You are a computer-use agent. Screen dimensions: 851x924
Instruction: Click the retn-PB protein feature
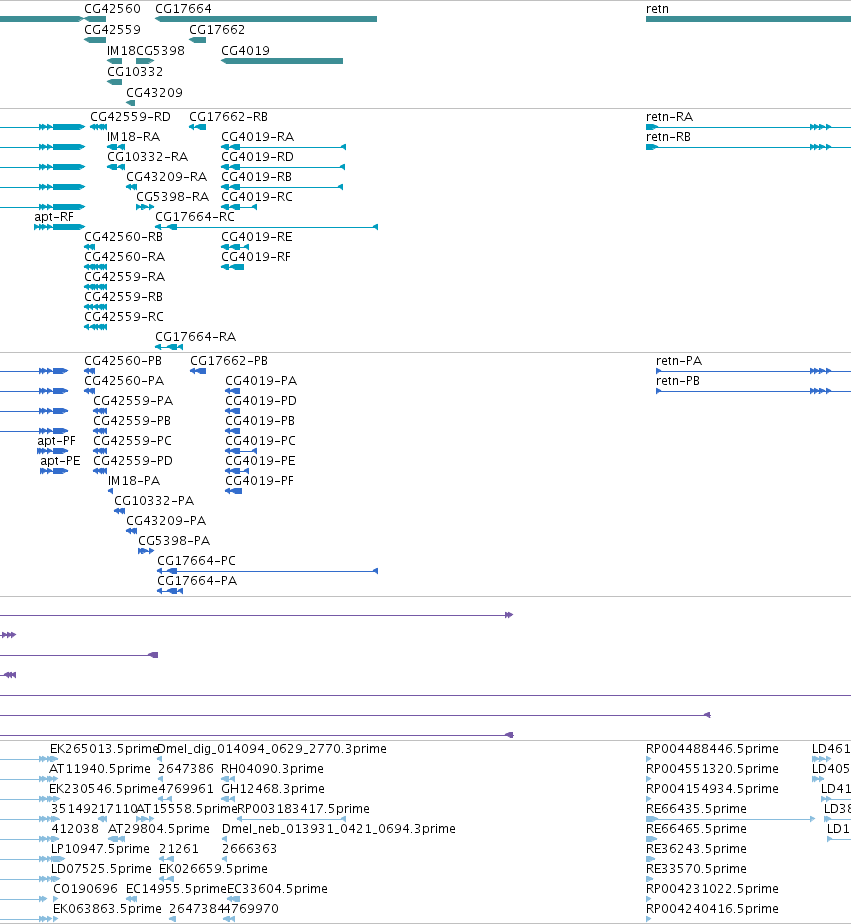753,391
